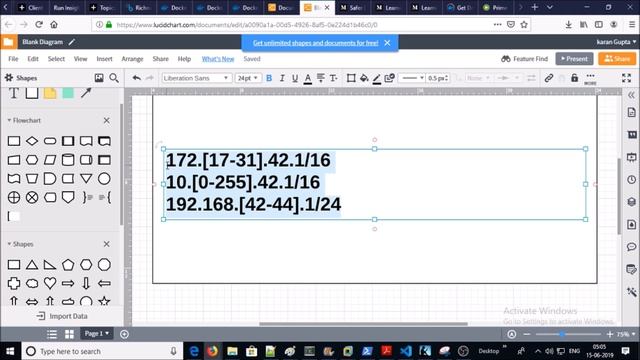Close the Shapes shape library
Image resolution: width=640 pixels, height=360 pixels.
107,244
